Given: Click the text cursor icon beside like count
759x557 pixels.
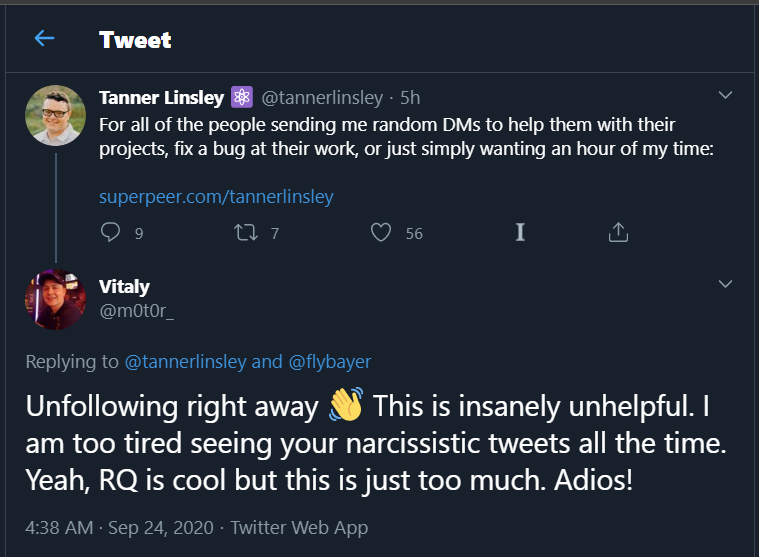Looking at the screenshot, I should [520, 232].
